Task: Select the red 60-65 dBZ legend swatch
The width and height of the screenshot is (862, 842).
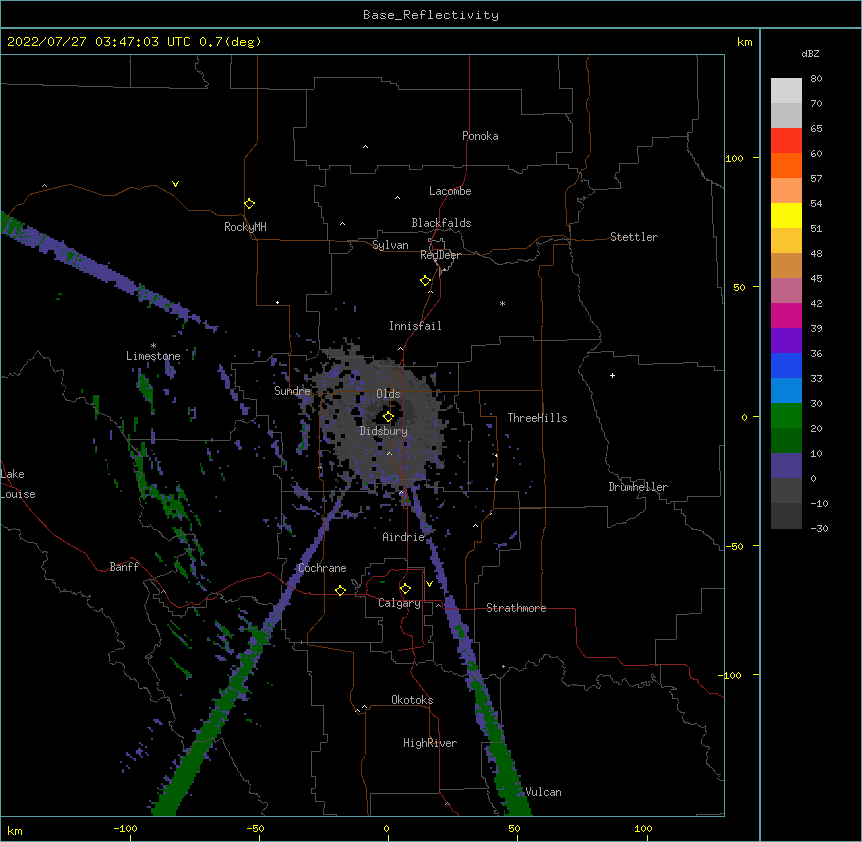Action: (x=786, y=141)
